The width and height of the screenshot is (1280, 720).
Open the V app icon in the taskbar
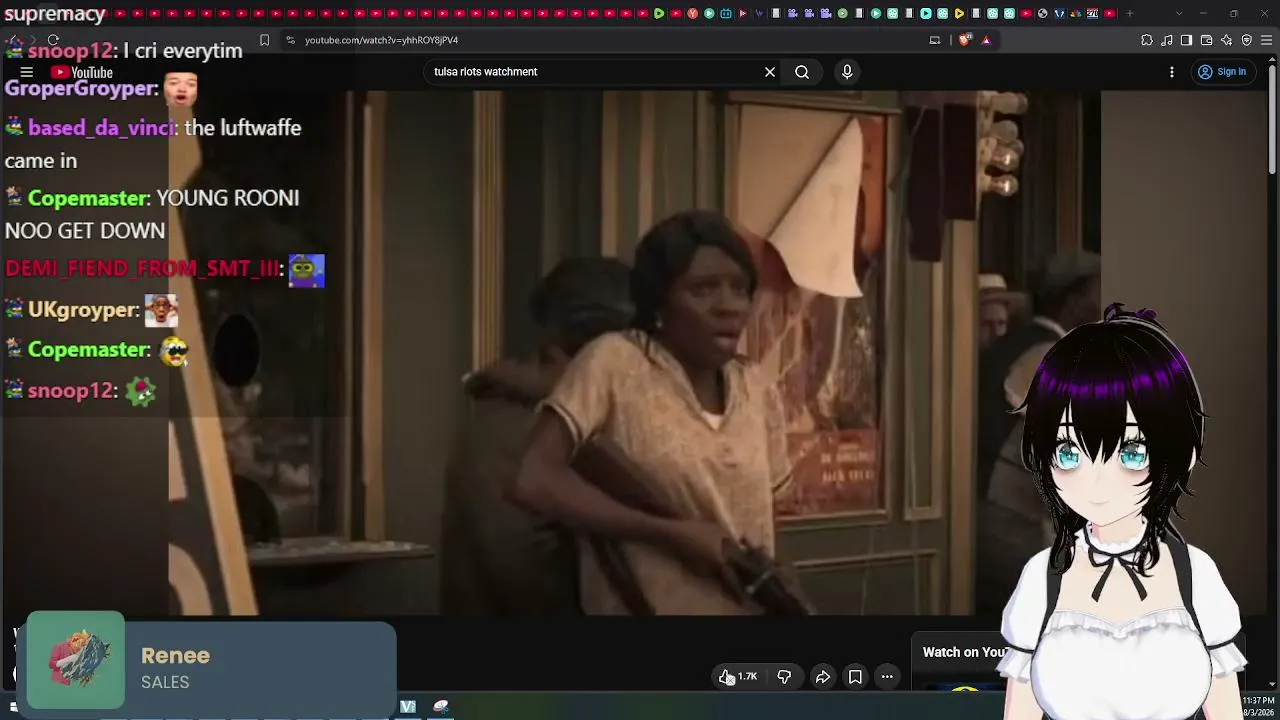(408, 707)
